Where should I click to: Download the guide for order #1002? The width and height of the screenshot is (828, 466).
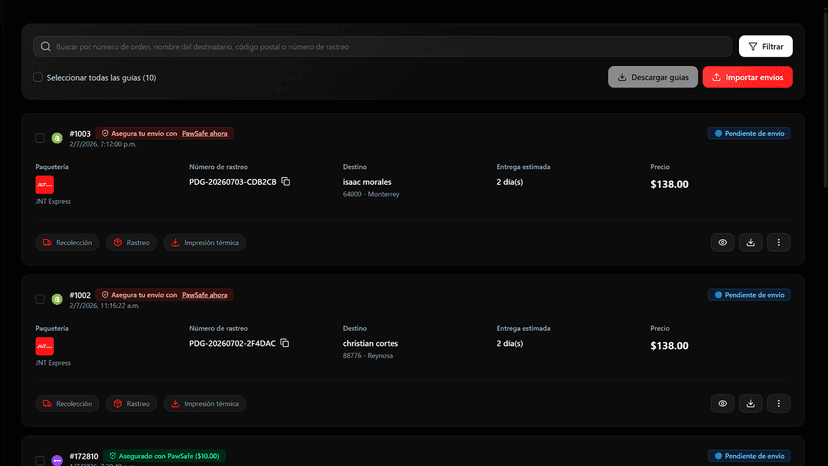(x=750, y=404)
